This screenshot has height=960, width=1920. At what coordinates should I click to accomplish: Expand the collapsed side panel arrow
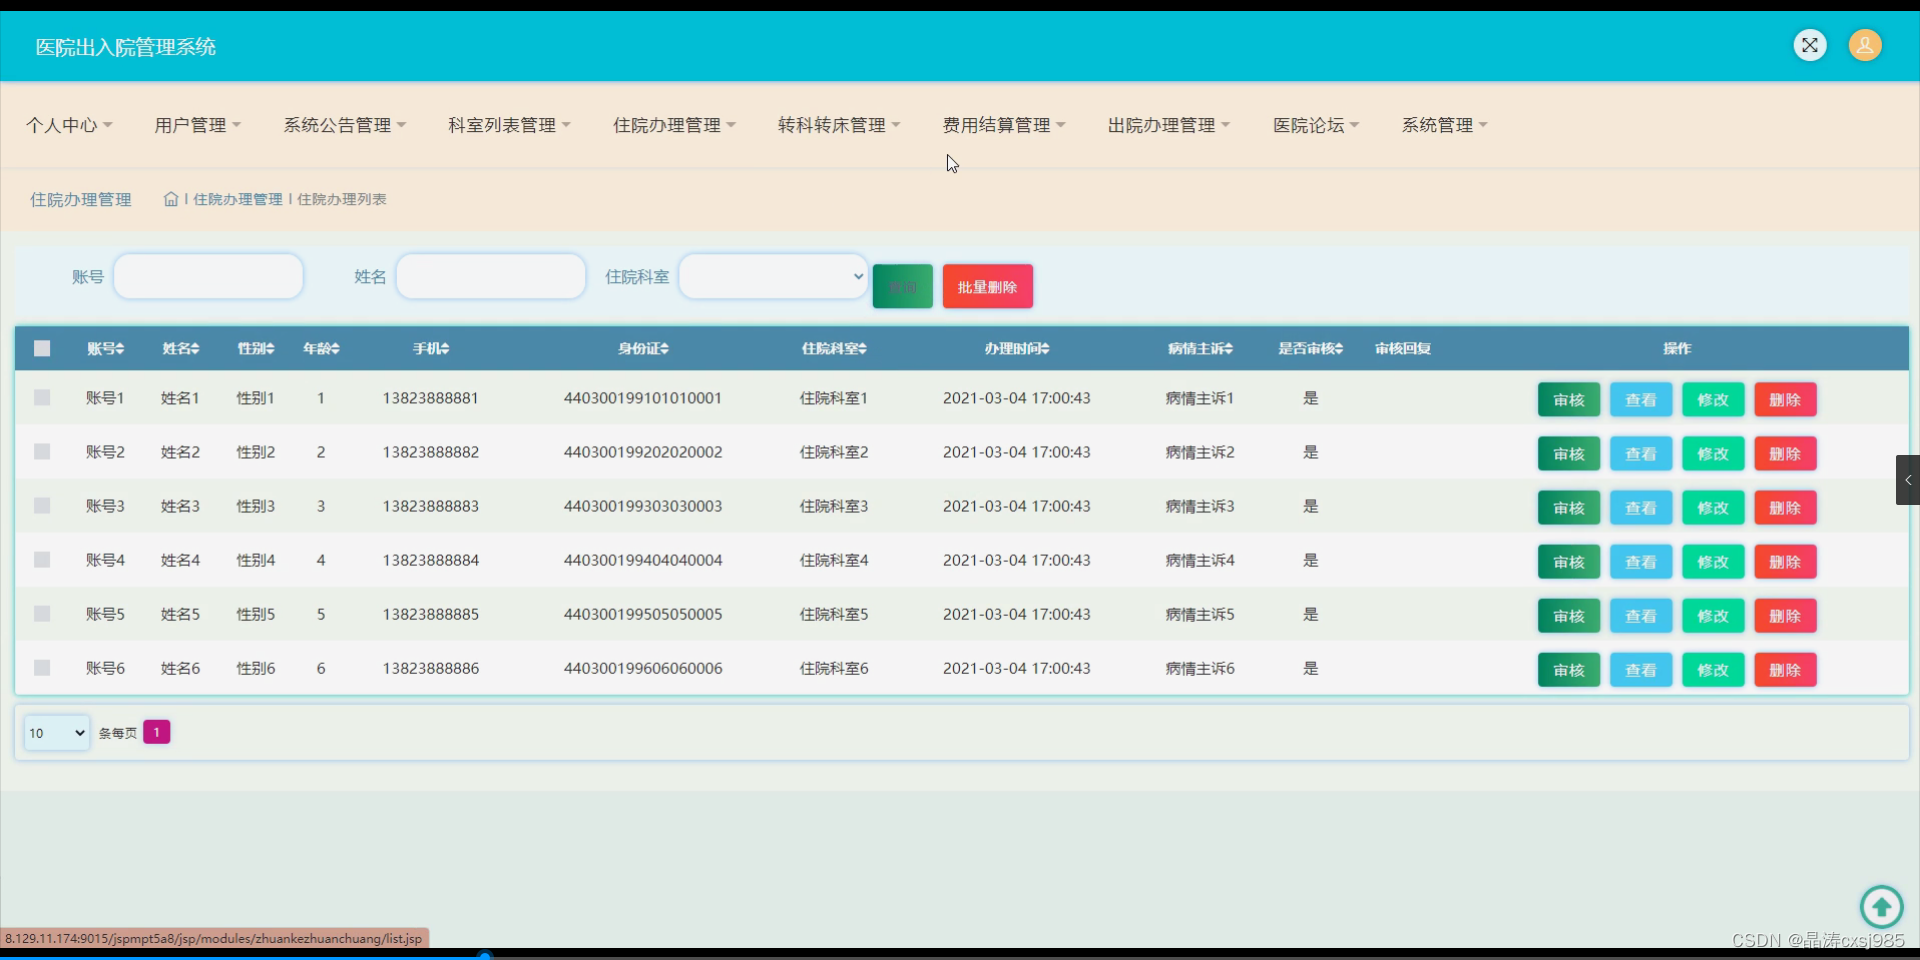coord(1907,480)
